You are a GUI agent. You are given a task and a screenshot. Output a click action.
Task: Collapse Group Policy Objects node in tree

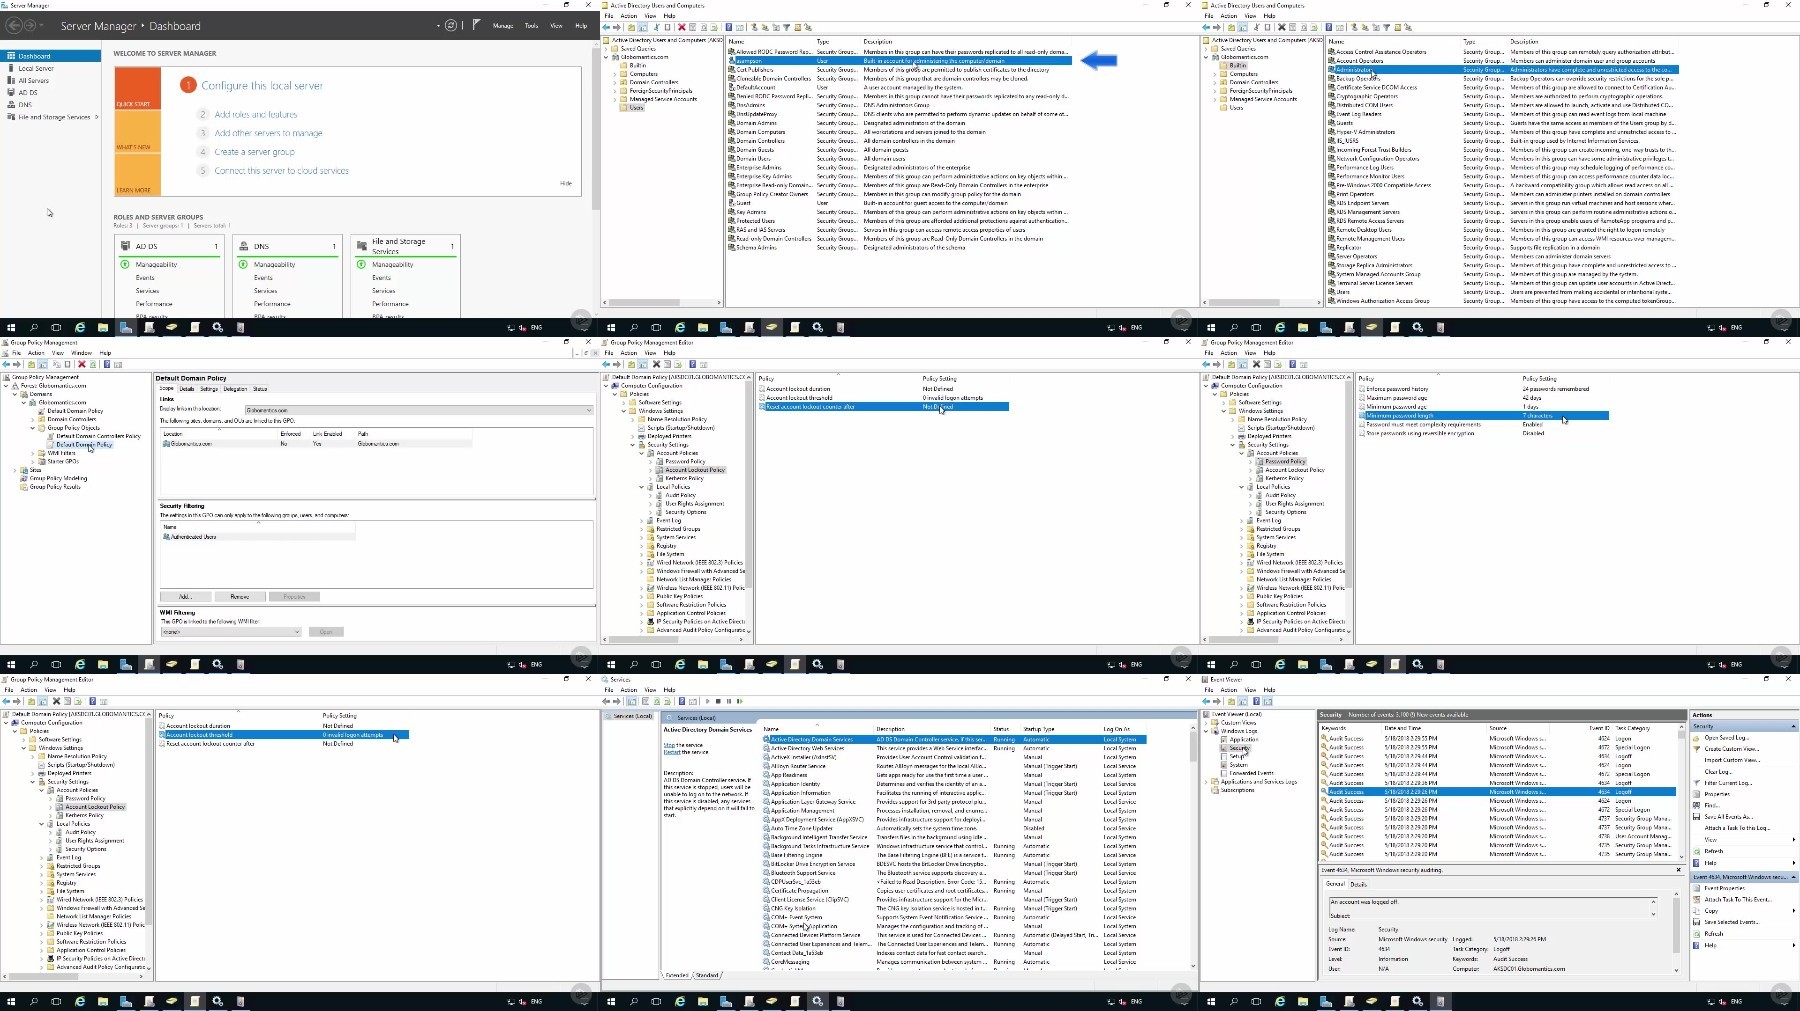[x=33, y=427]
